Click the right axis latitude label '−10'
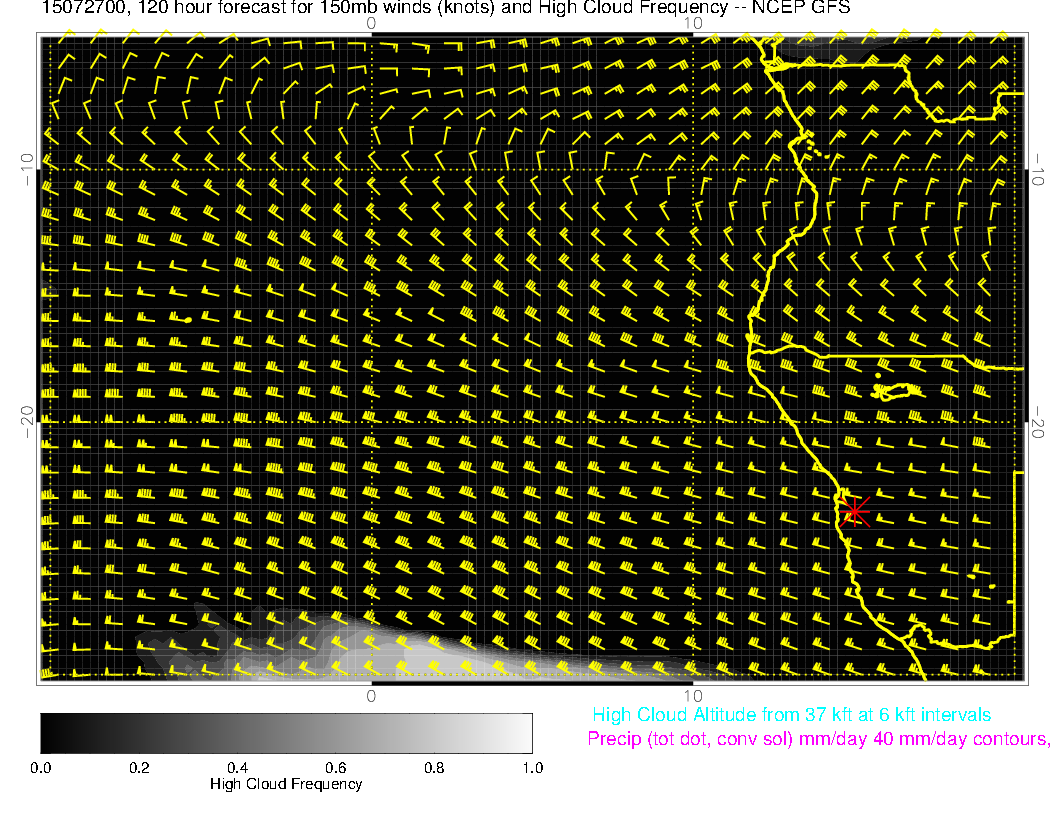This screenshot has width=1056, height=816. (x=1039, y=169)
